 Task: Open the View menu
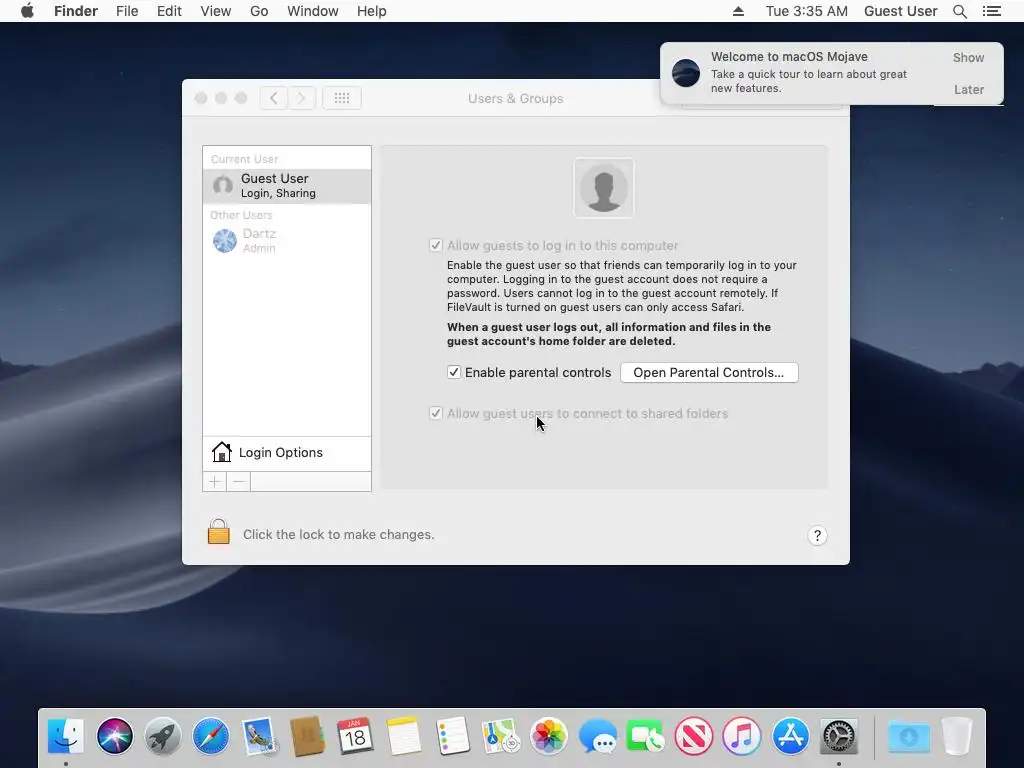tap(216, 11)
